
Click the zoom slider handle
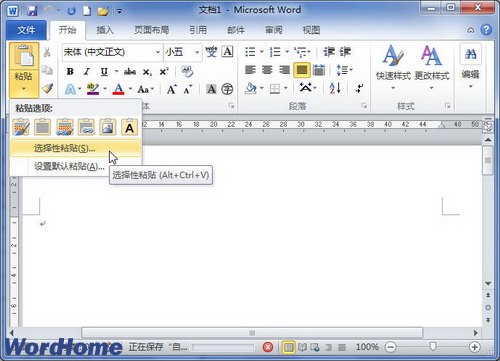(433, 347)
